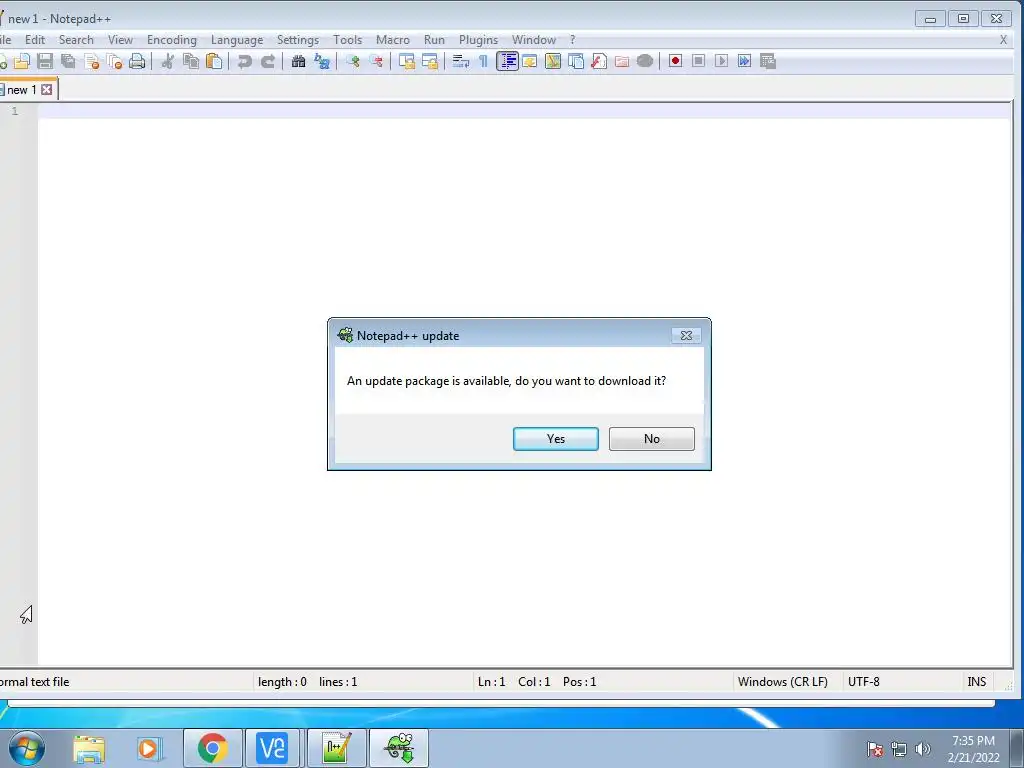This screenshot has height=768, width=1024.
Task: Open Folder as Workspace icon
Action: tap(622, 61)
